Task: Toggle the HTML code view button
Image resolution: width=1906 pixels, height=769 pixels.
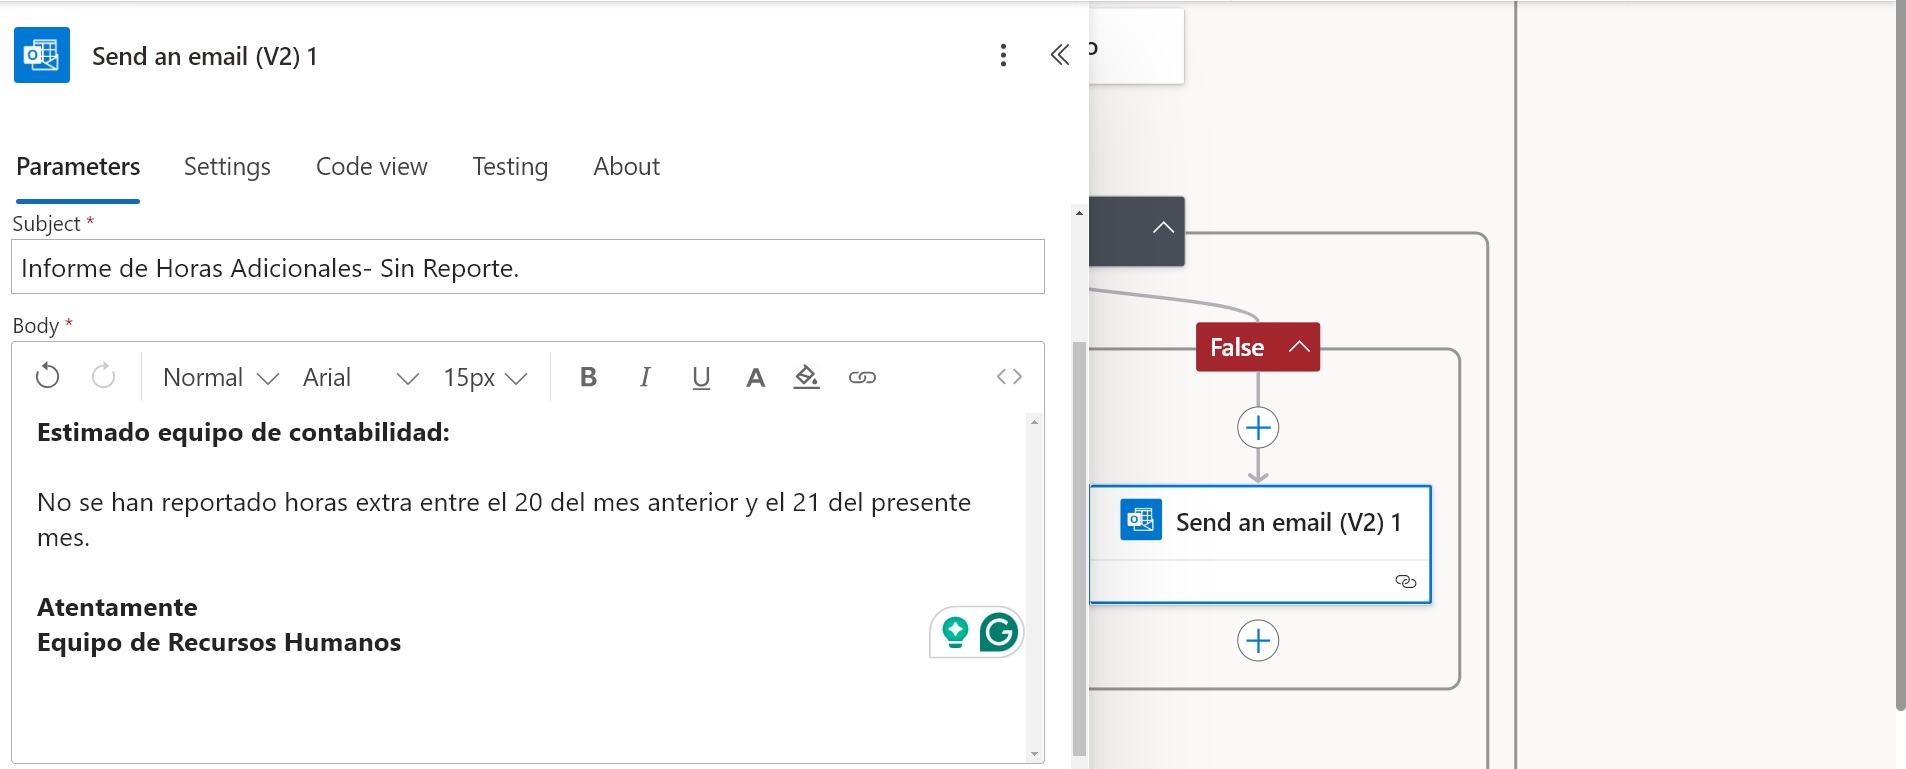Action: (x=1009, y=377)
